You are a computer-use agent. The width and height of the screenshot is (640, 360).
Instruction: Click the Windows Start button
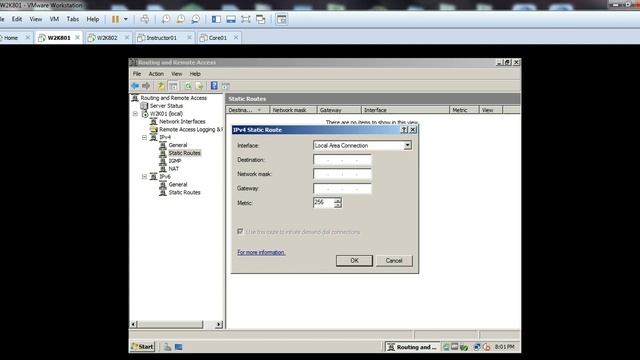[x=142, y=347]
